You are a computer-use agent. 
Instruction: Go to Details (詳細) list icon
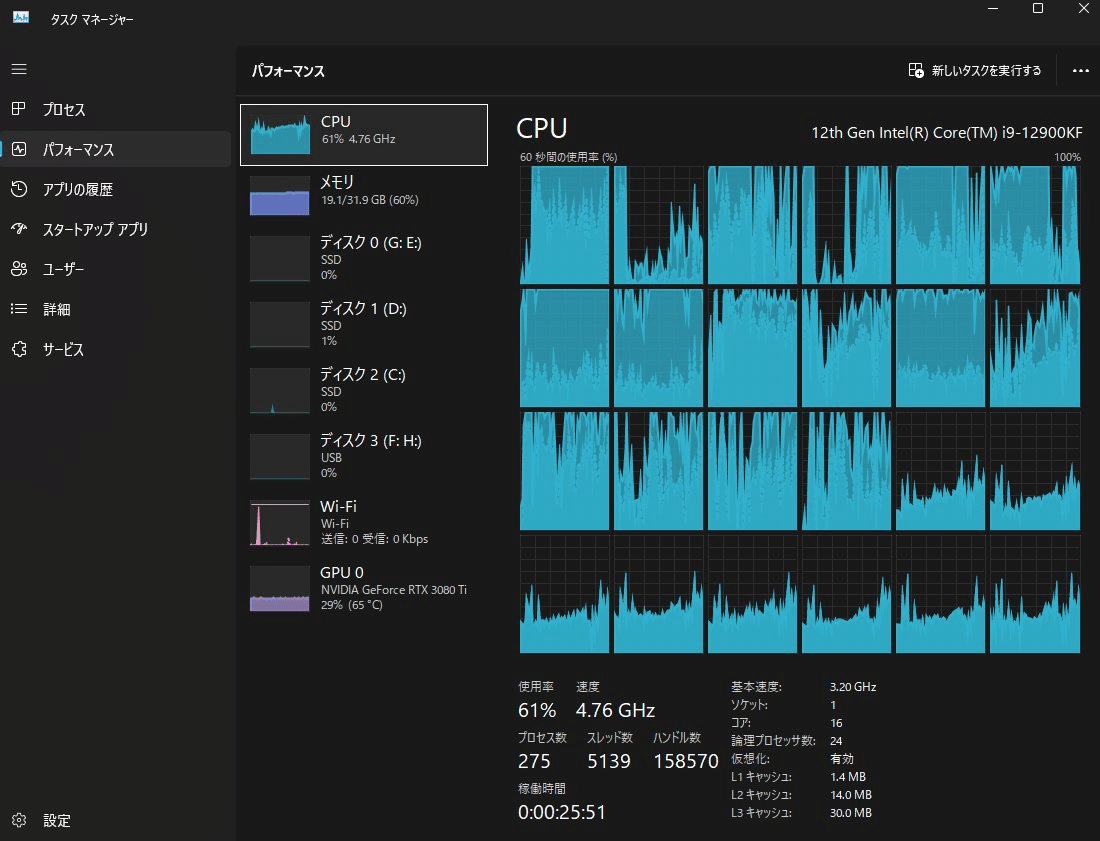(x=19, y=309)
